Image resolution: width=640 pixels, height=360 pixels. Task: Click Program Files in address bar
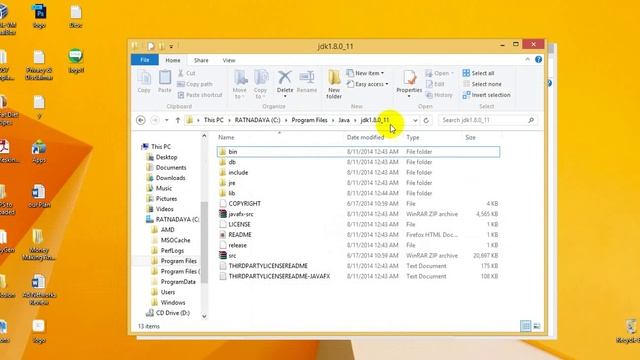[309, 120]
